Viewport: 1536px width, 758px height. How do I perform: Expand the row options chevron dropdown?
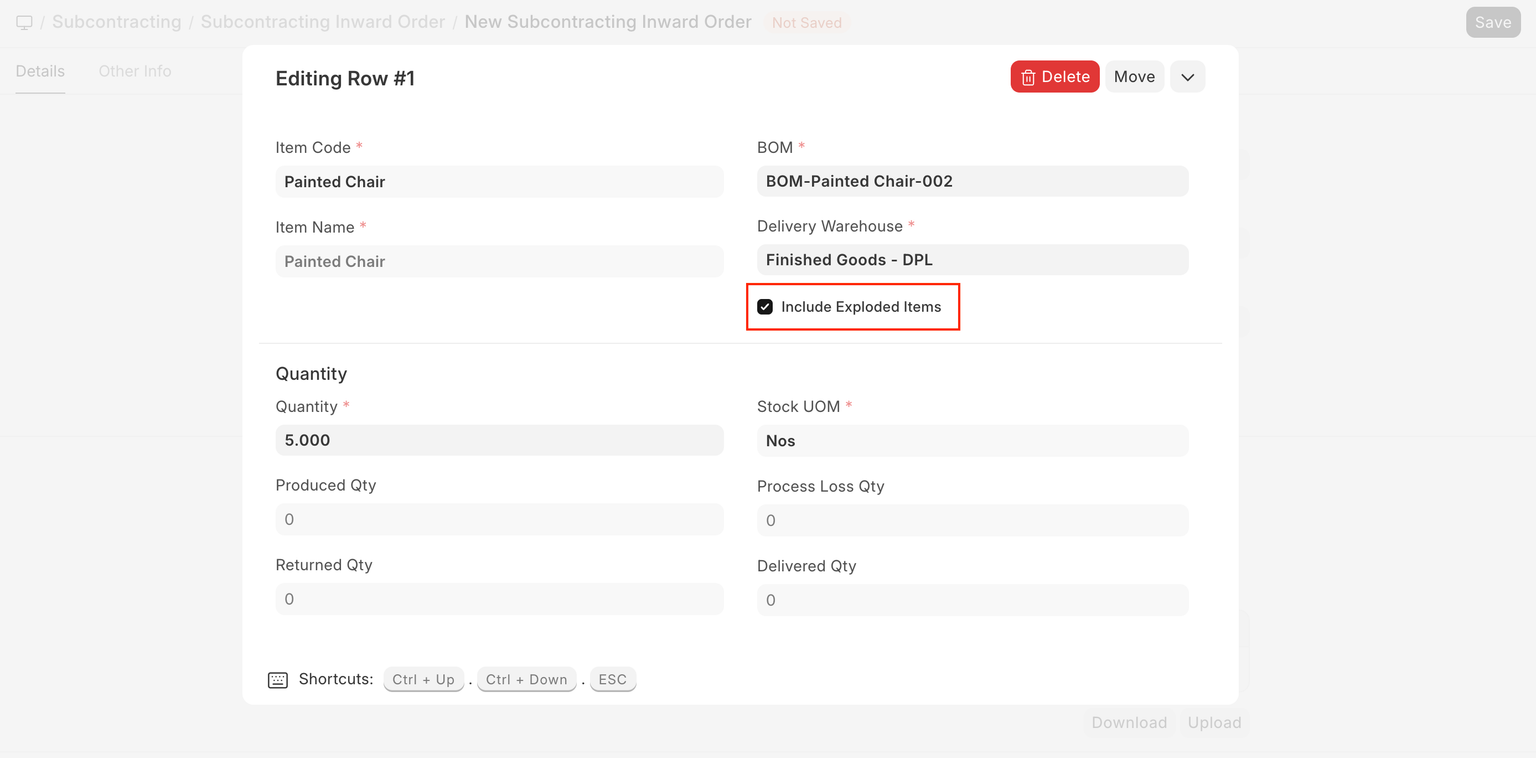pos(1187,77)
